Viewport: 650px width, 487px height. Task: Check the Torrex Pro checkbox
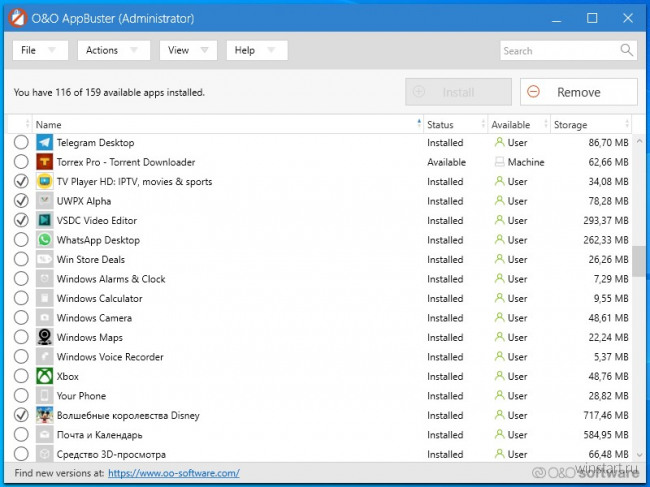click(21, 162)
